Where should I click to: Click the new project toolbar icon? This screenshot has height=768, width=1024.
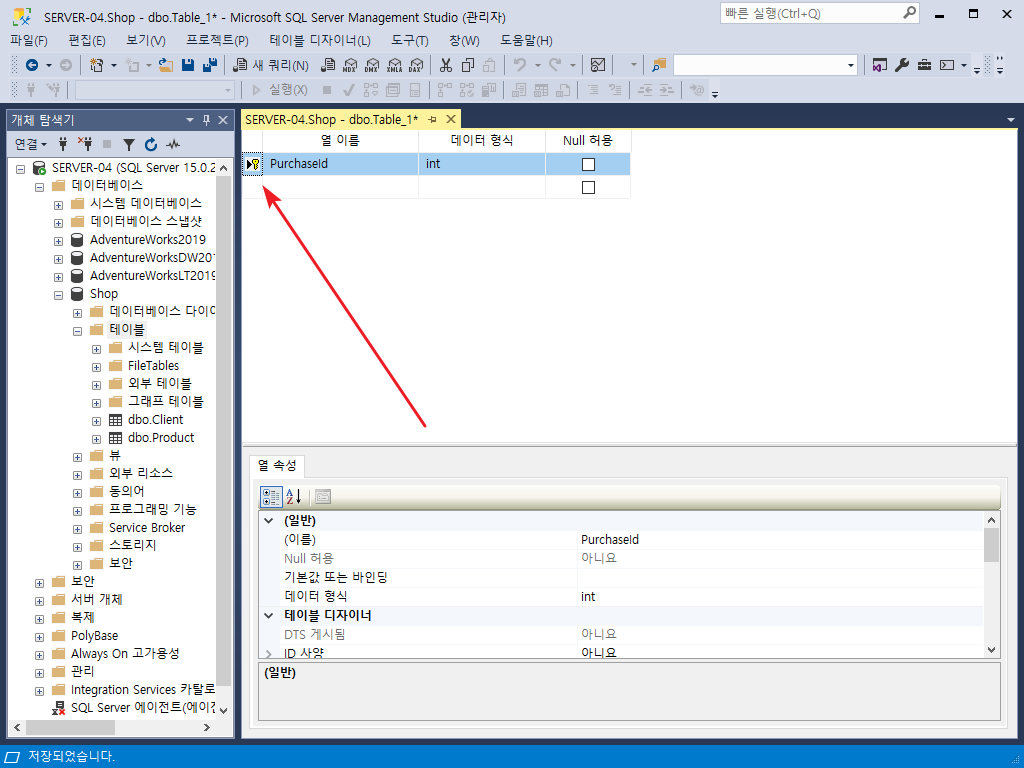97,65
